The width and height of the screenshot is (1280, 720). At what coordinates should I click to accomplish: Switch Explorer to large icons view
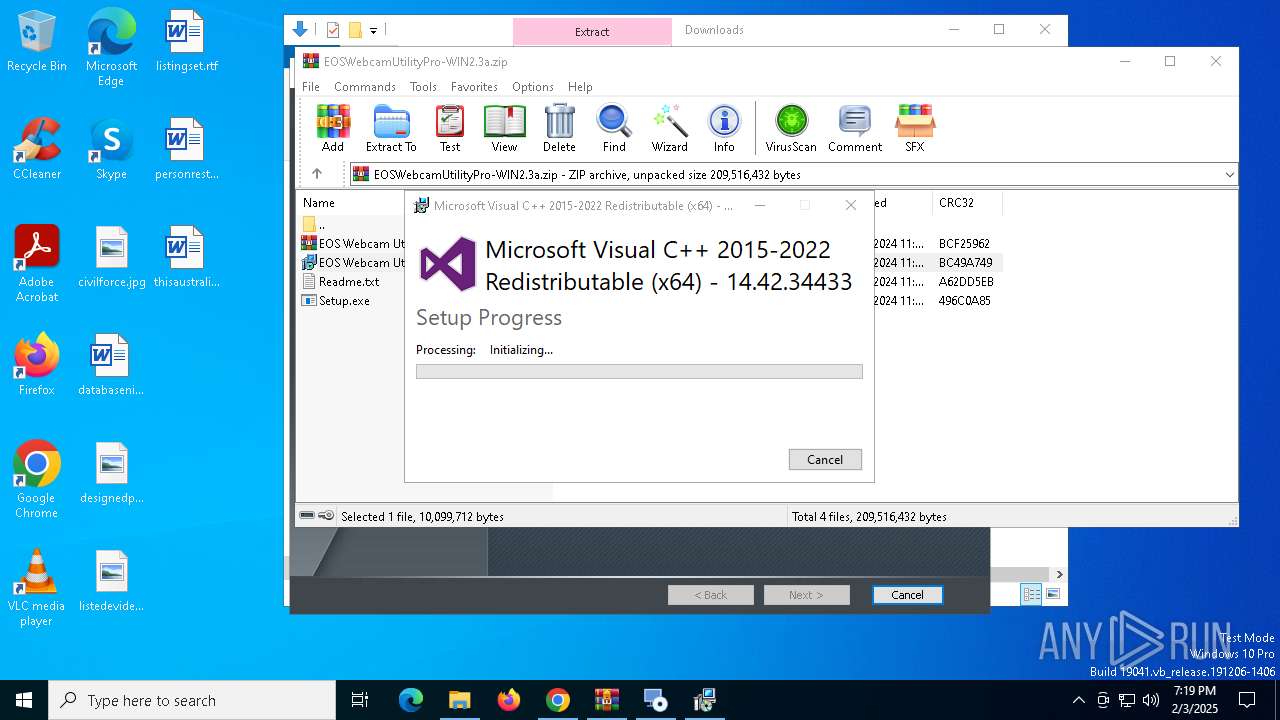(x=1052, y=594)
